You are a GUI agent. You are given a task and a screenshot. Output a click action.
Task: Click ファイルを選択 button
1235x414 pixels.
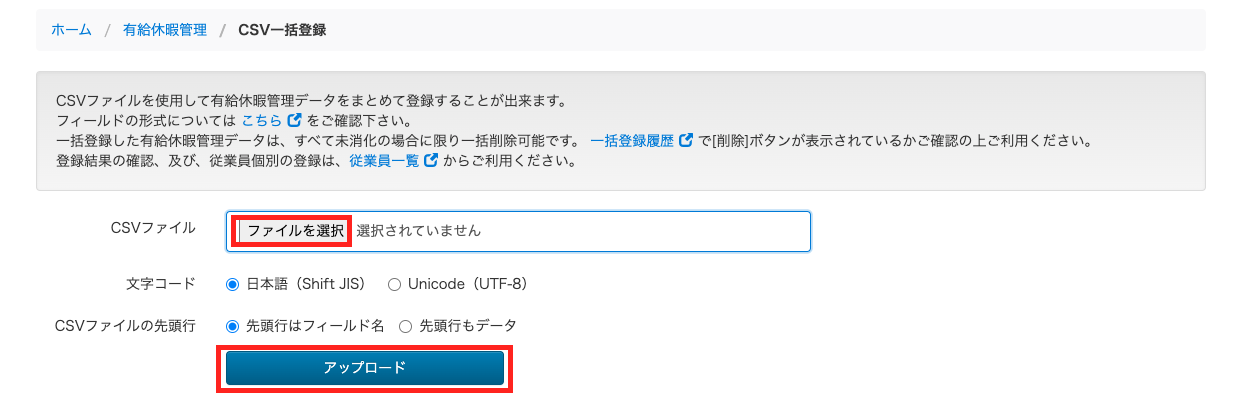tap(293, 231)
